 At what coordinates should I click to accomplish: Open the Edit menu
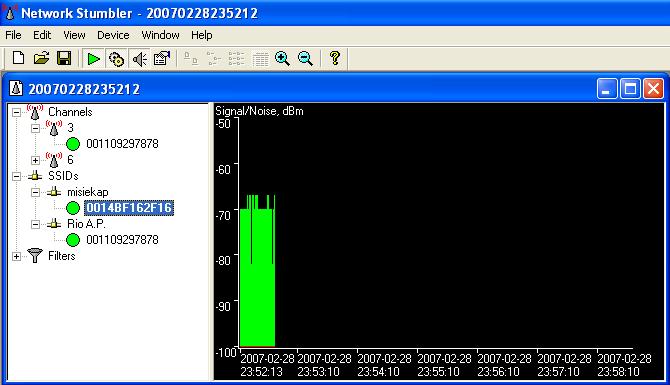pos(42,35)
